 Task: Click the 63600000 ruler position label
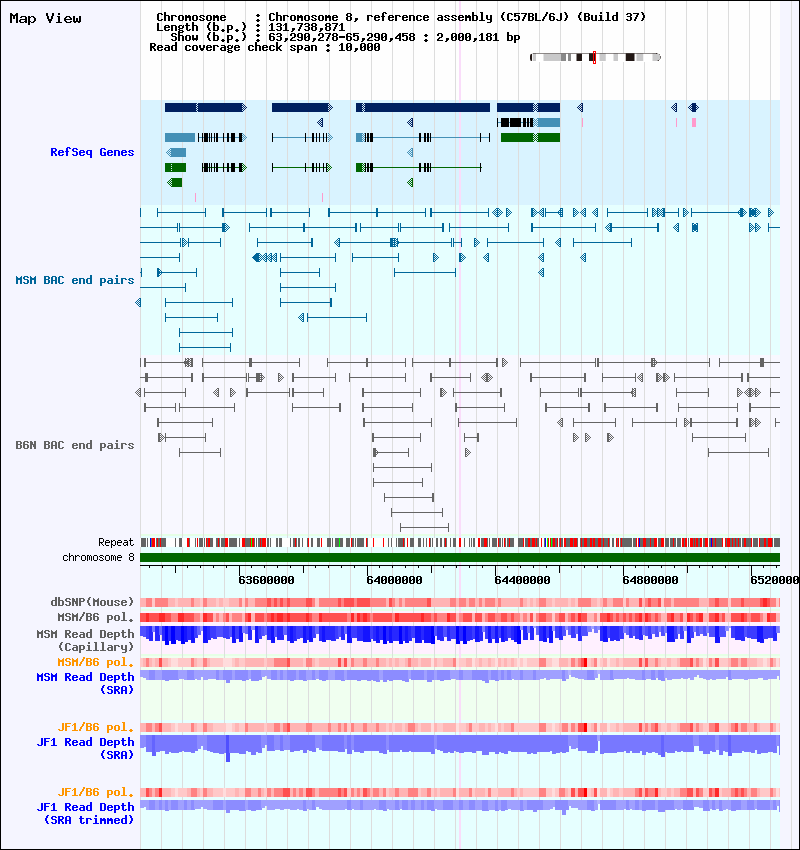266,580
